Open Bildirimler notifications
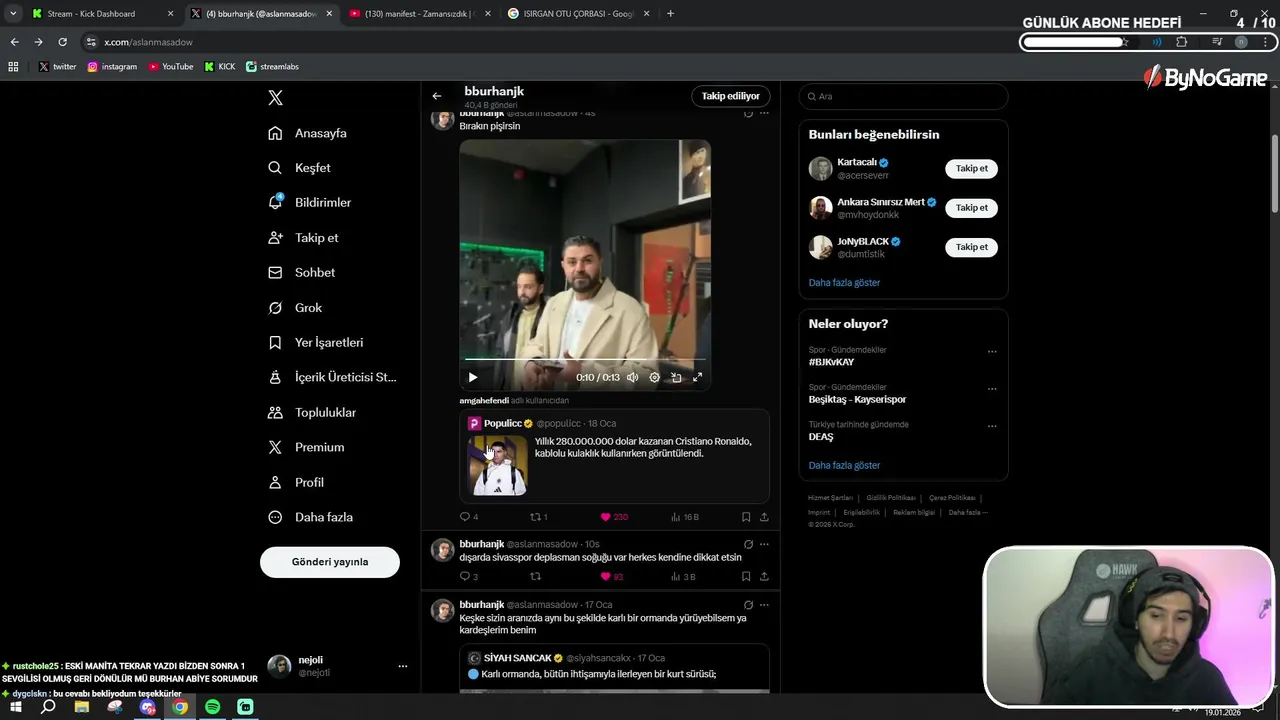The image size is (1280, 720). click(x=310, y=202)
